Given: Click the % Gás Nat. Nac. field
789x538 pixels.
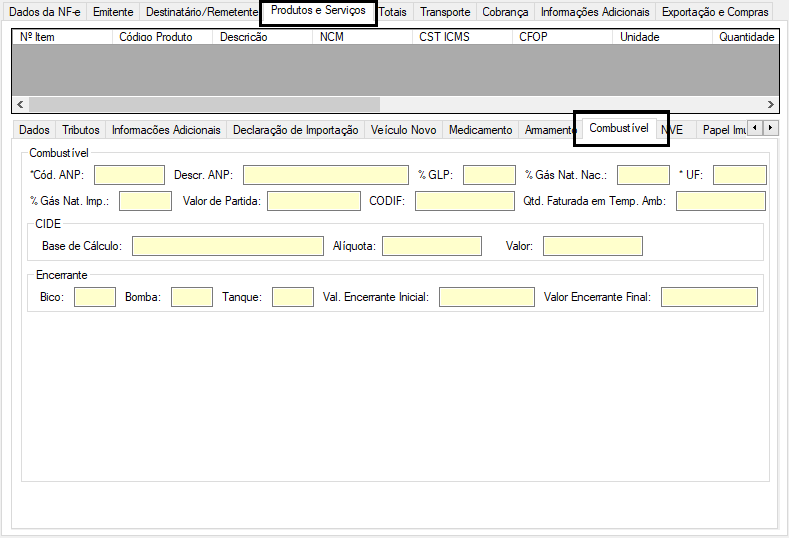Looking at the screenshot, I should click(x=643, y=175).
